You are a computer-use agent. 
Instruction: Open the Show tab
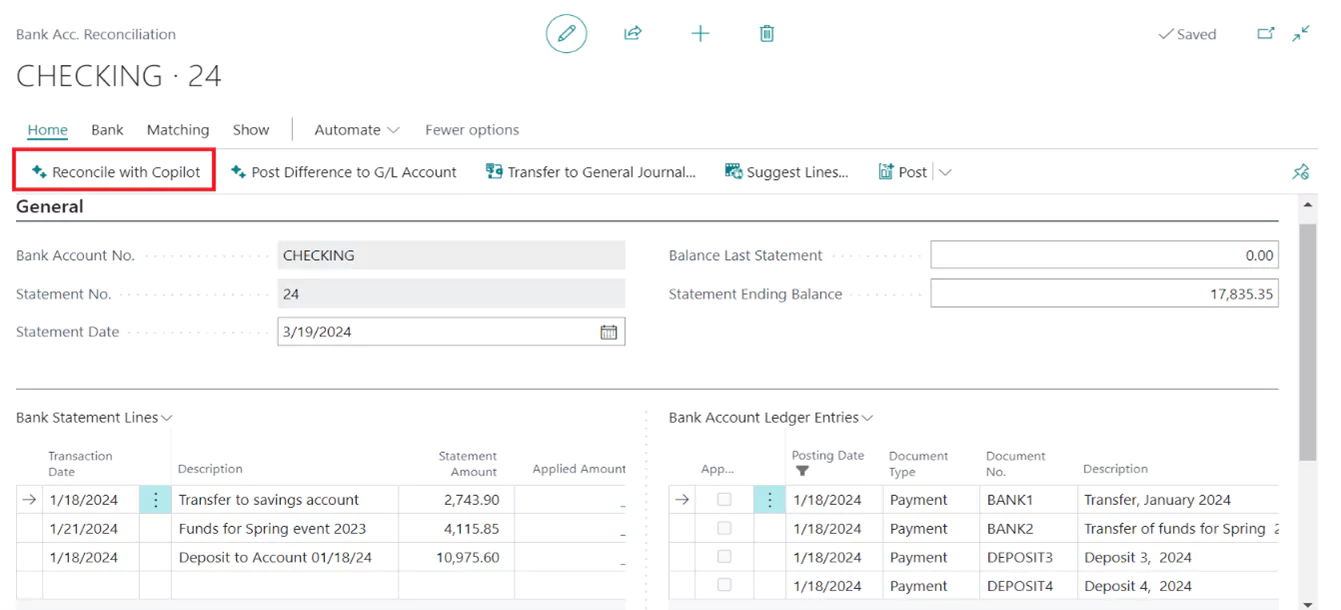point(251,130)
